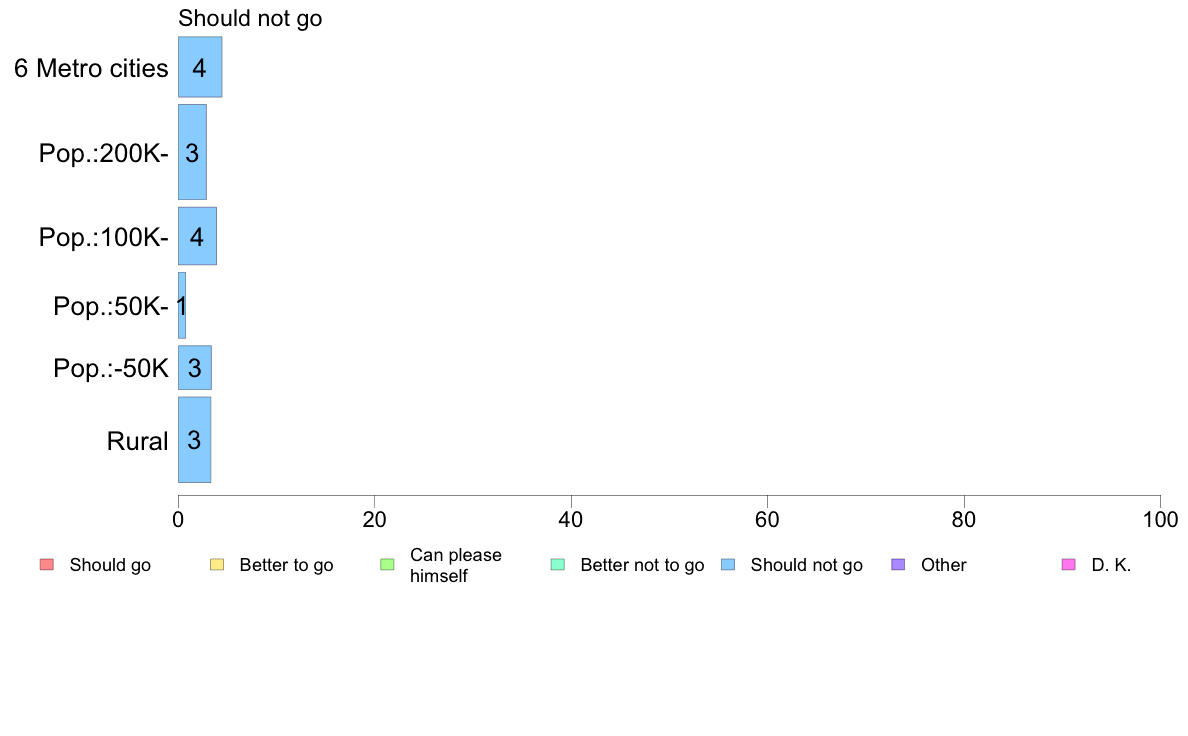Select the Pop.:200K- bar showing 3

(x=192, y=152)
